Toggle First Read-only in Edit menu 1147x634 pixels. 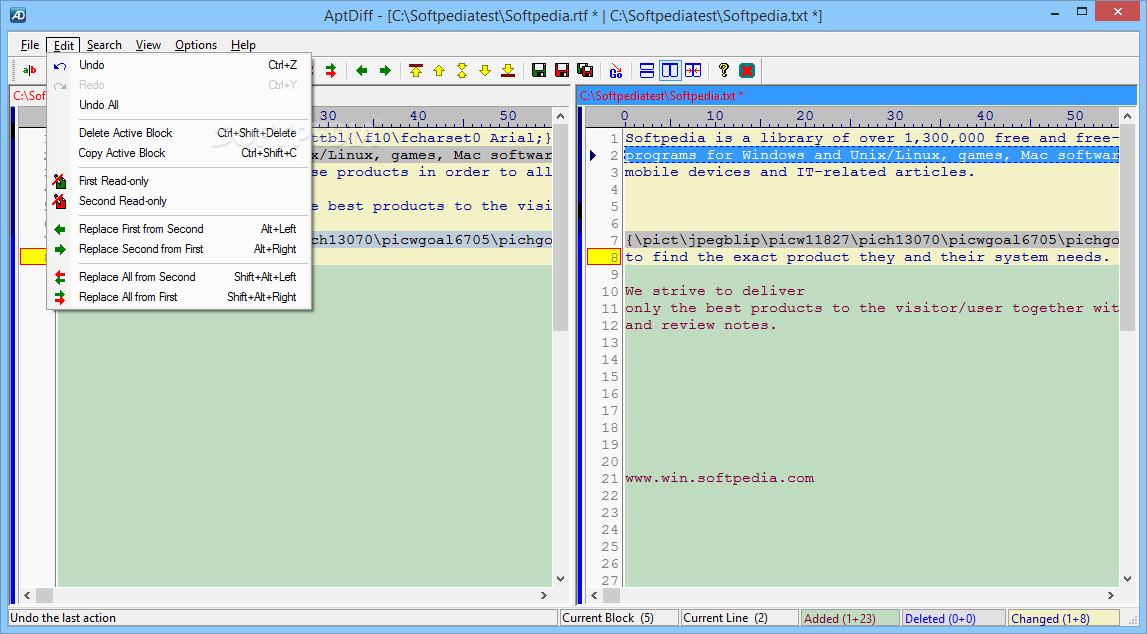click(113, 181)
